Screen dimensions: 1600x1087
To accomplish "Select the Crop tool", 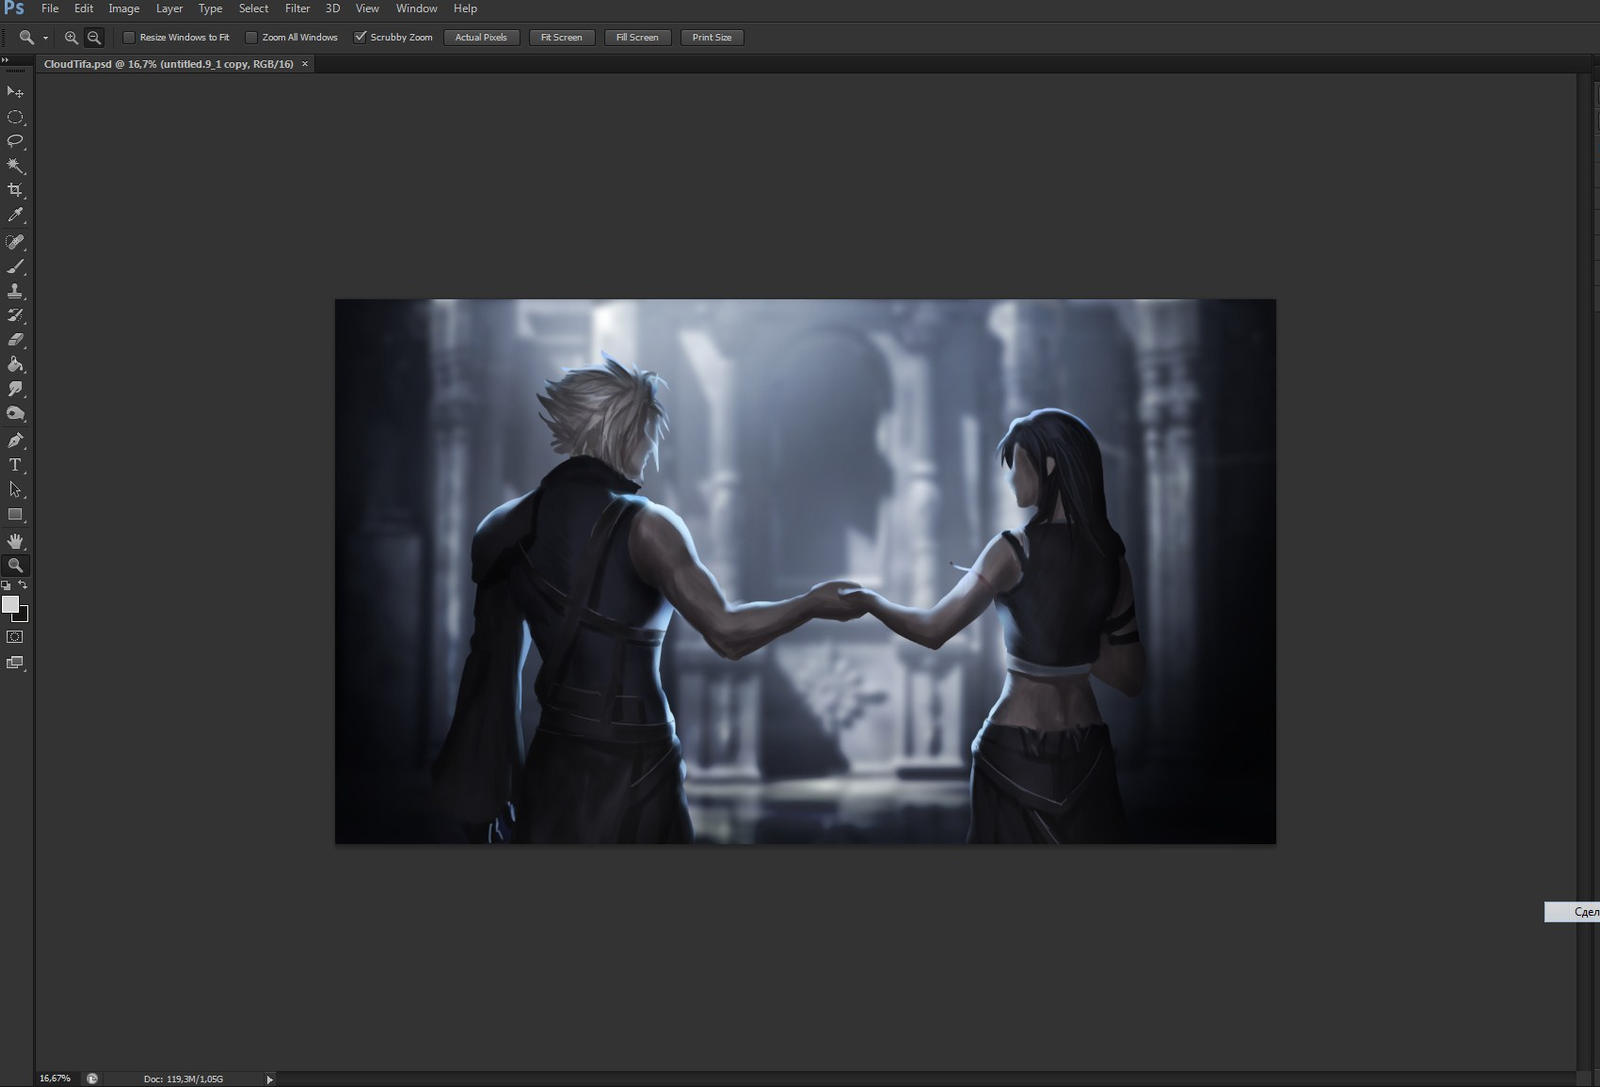I will tap(15, 190).
